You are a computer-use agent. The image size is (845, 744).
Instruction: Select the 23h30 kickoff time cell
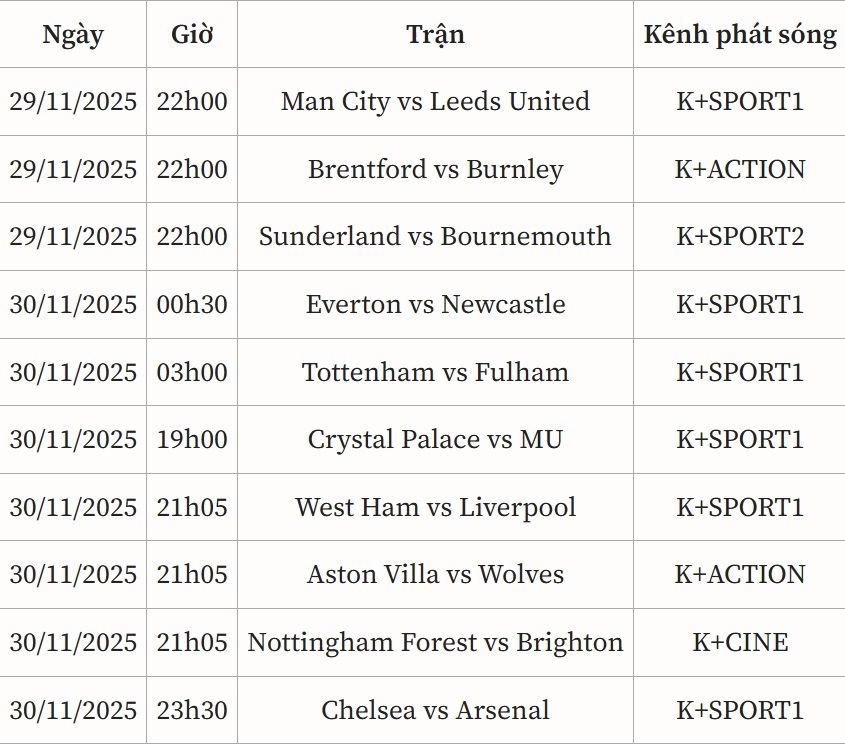click(x=192, y=711)
